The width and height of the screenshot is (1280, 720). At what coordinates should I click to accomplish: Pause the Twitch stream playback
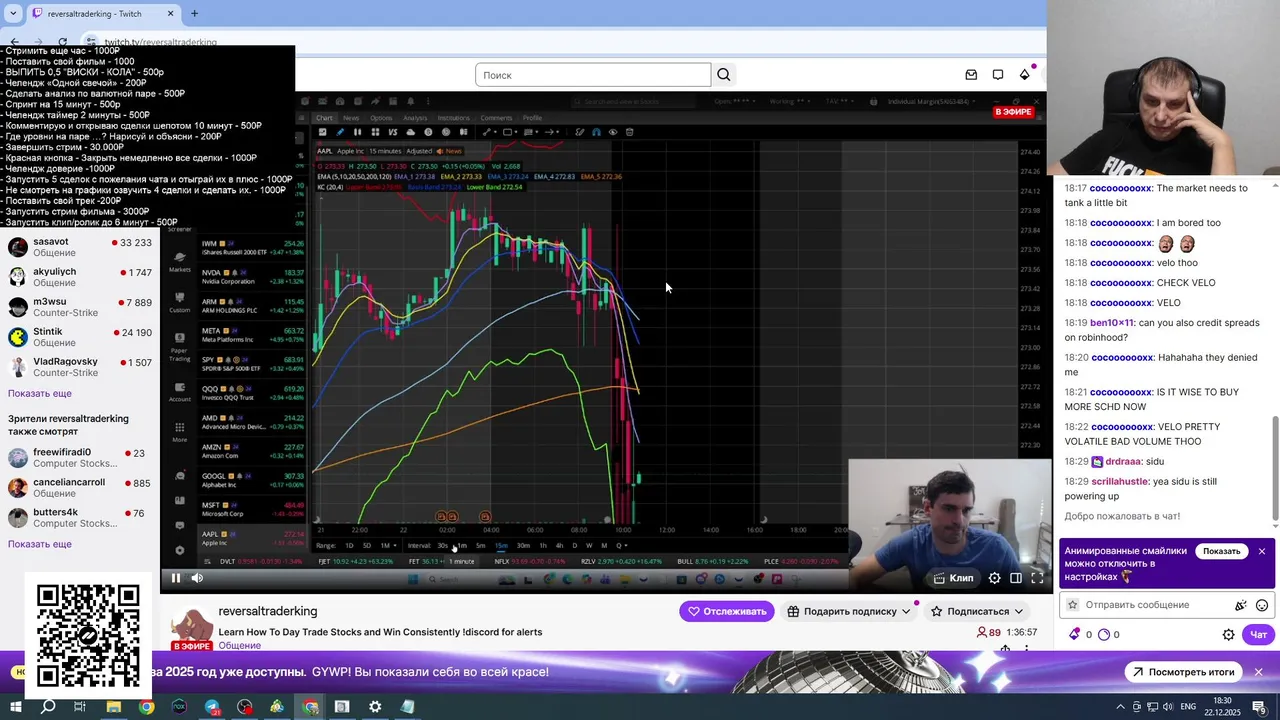176,577
